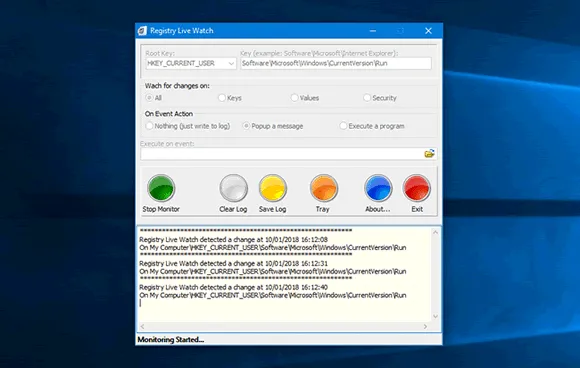Click the registry Key path field
The height and width of the screenshot is (368, 580).
pos(336,63)
